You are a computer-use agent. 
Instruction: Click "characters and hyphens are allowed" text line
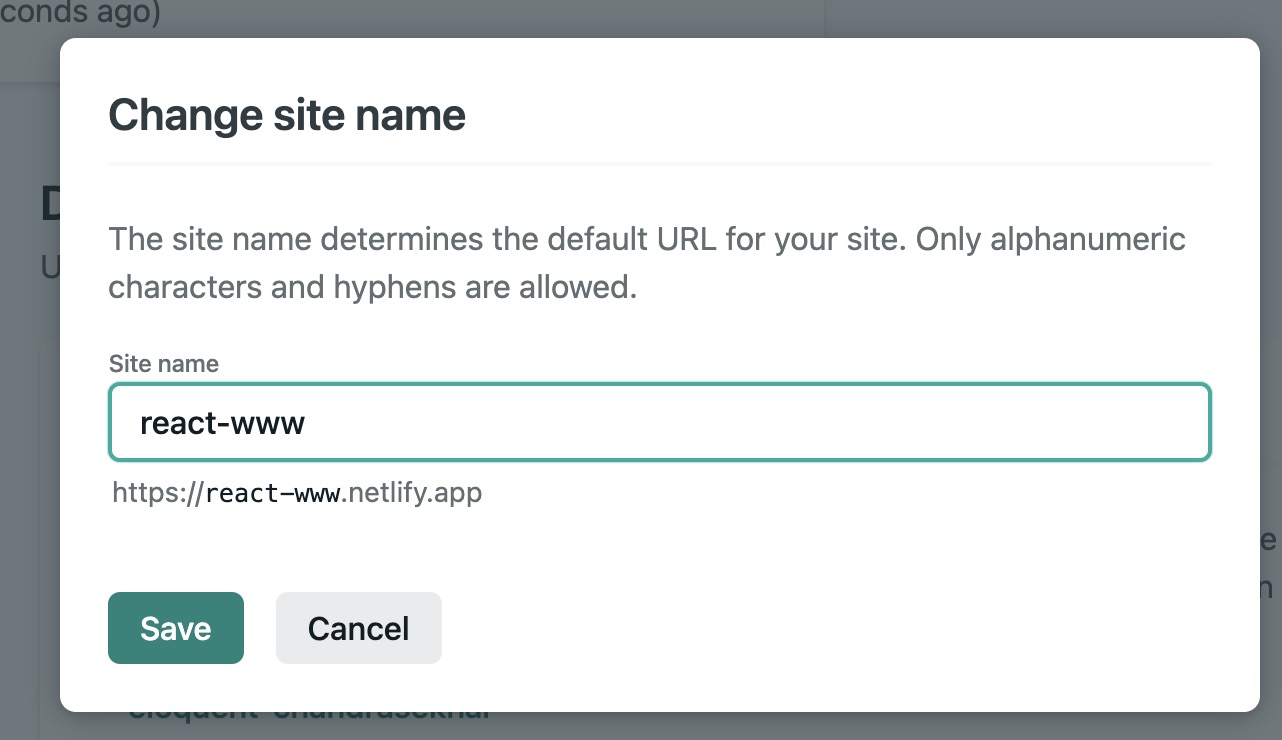pos(372,288)
